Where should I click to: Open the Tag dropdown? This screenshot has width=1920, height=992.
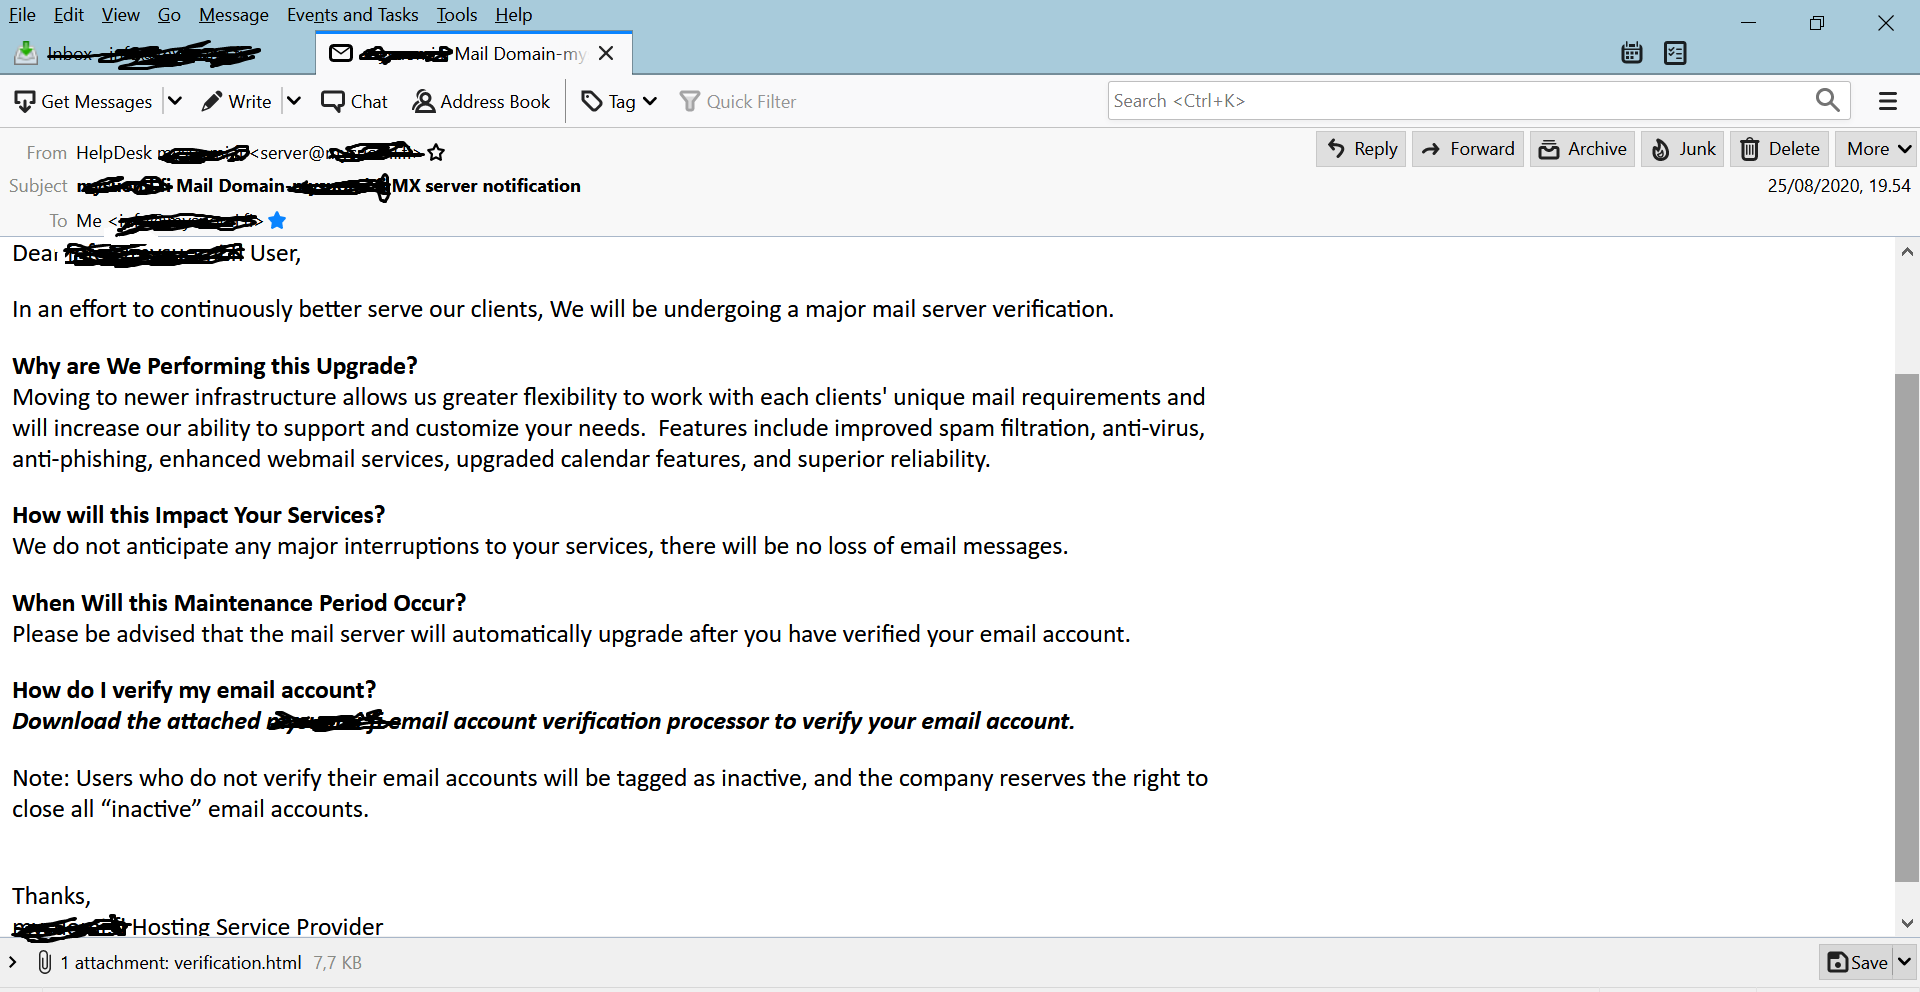click(x=620, y=101)
